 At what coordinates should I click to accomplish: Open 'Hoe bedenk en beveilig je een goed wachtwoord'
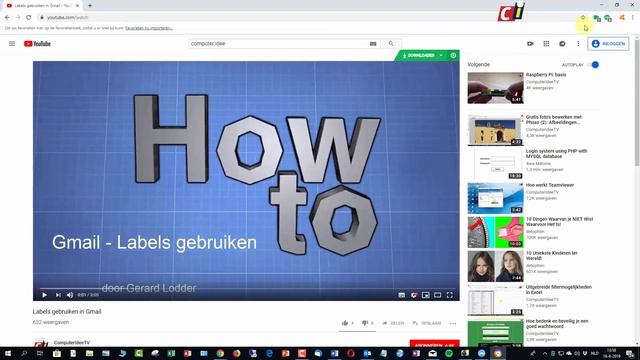[557, 324]
